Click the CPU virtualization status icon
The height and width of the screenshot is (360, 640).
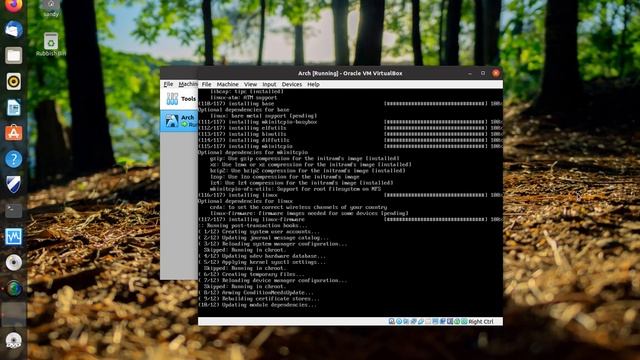pos(450,322)
